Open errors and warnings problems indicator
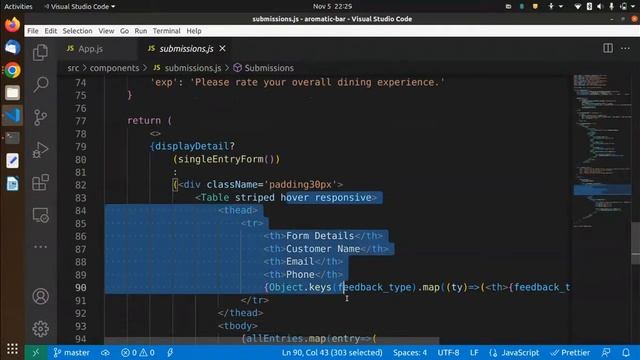 coord(138,353)
